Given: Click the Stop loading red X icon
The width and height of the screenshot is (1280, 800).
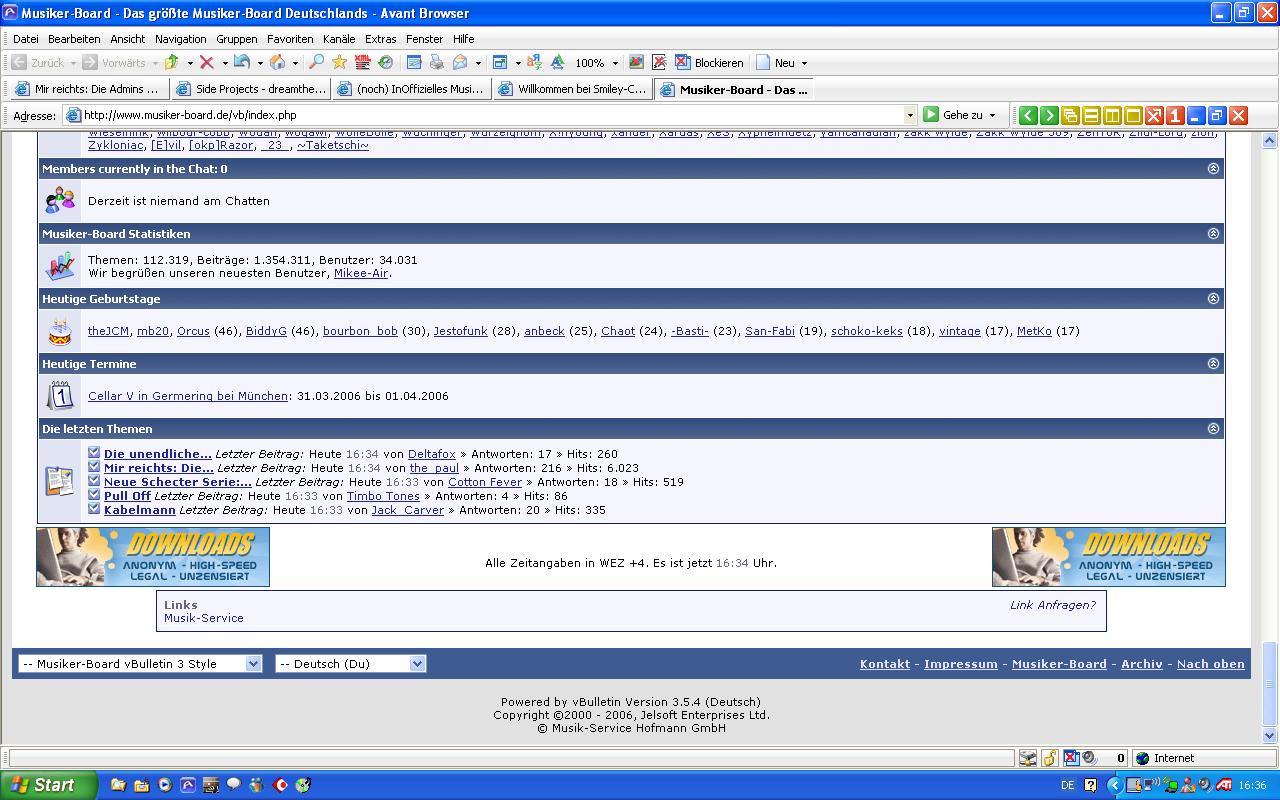Looking at the screenshot, I should 207,62.
